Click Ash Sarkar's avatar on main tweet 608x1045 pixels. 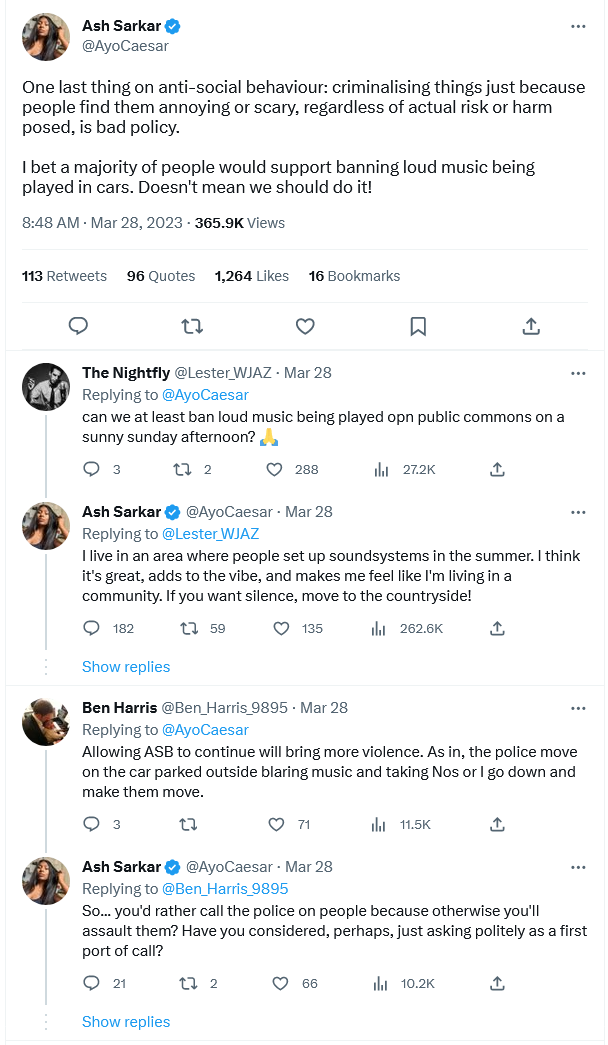(46, 36)
